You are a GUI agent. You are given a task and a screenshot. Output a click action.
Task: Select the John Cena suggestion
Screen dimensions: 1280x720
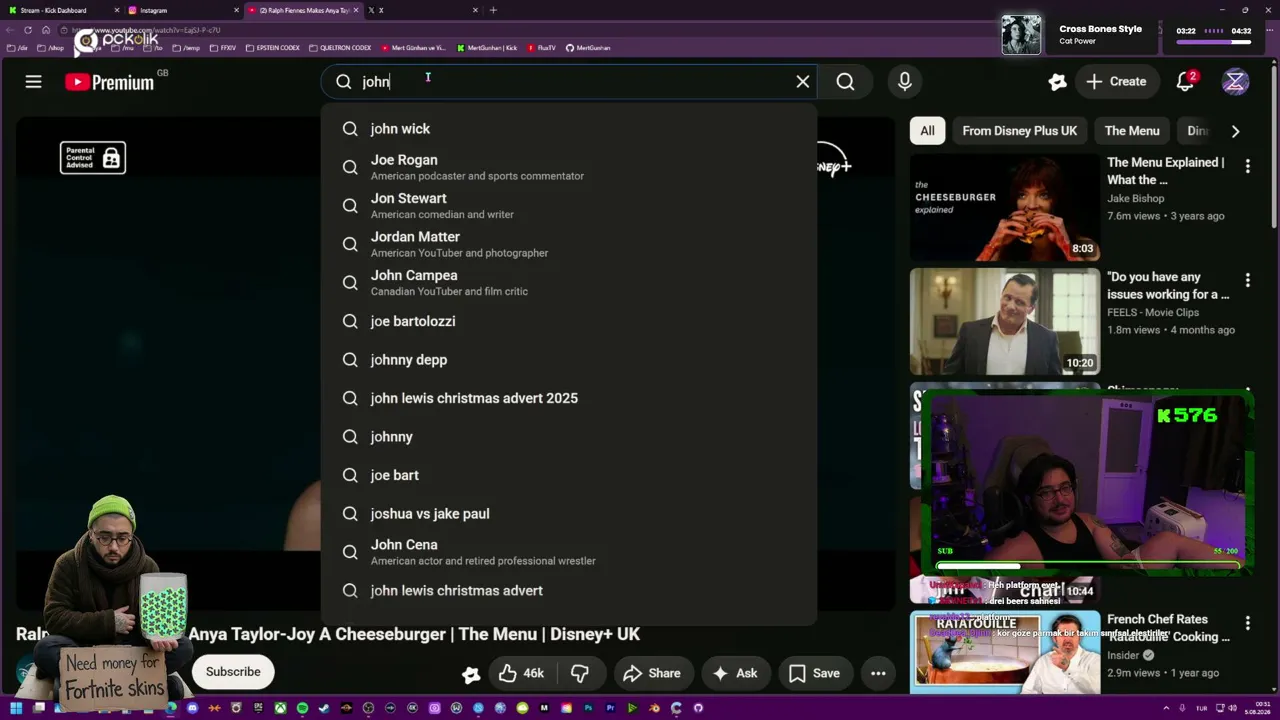(x=568, y=552)
